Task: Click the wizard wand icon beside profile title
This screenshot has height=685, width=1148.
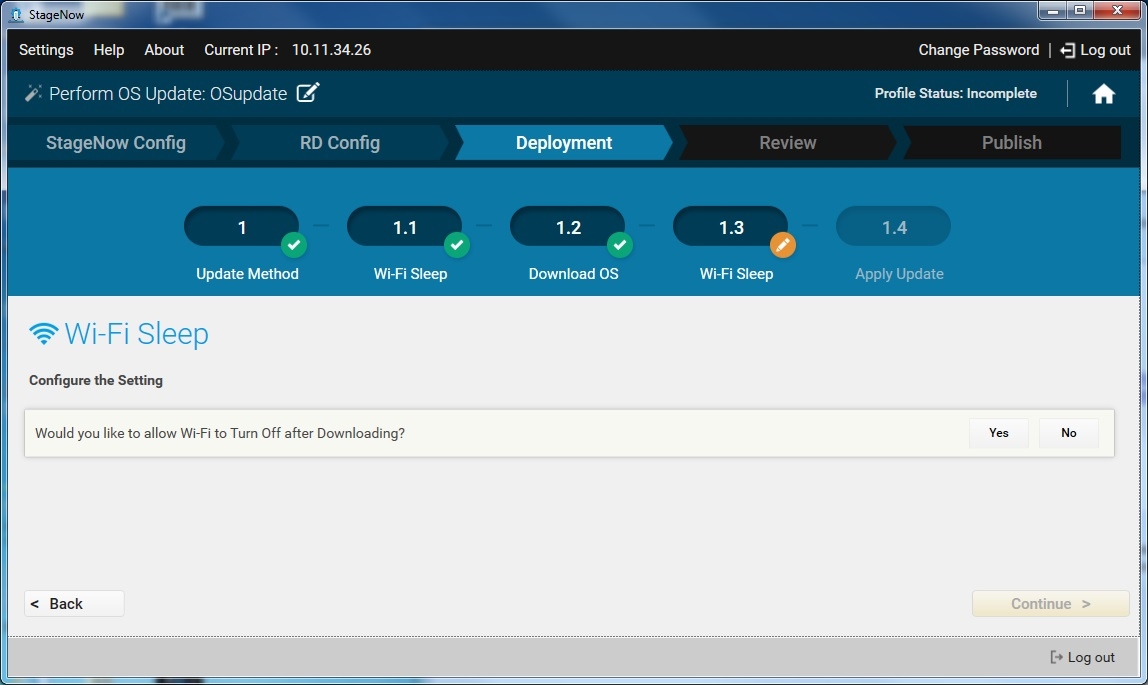Action: 33,93
